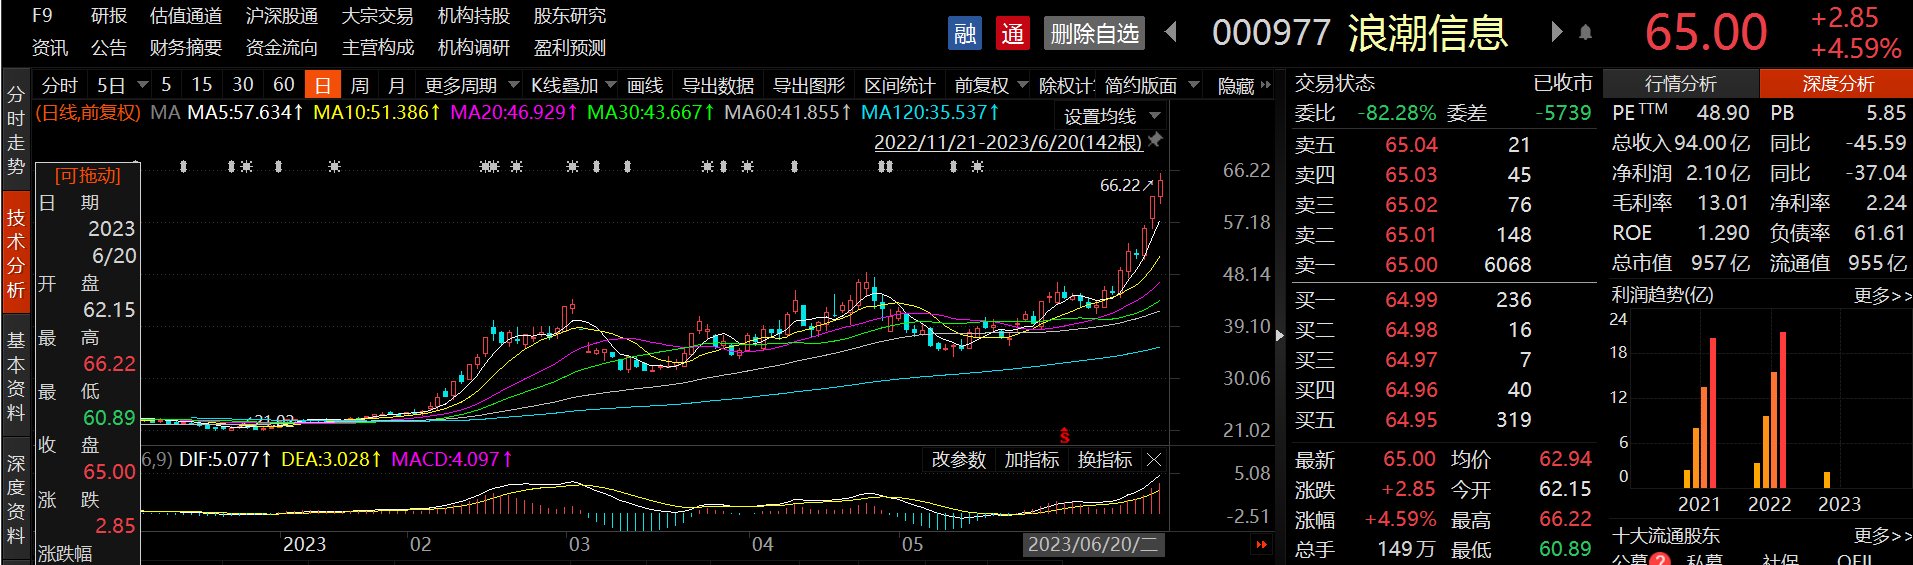Close the MACD indicator panel
This screenshot has height=565, width=1913.
(1154, 460)
